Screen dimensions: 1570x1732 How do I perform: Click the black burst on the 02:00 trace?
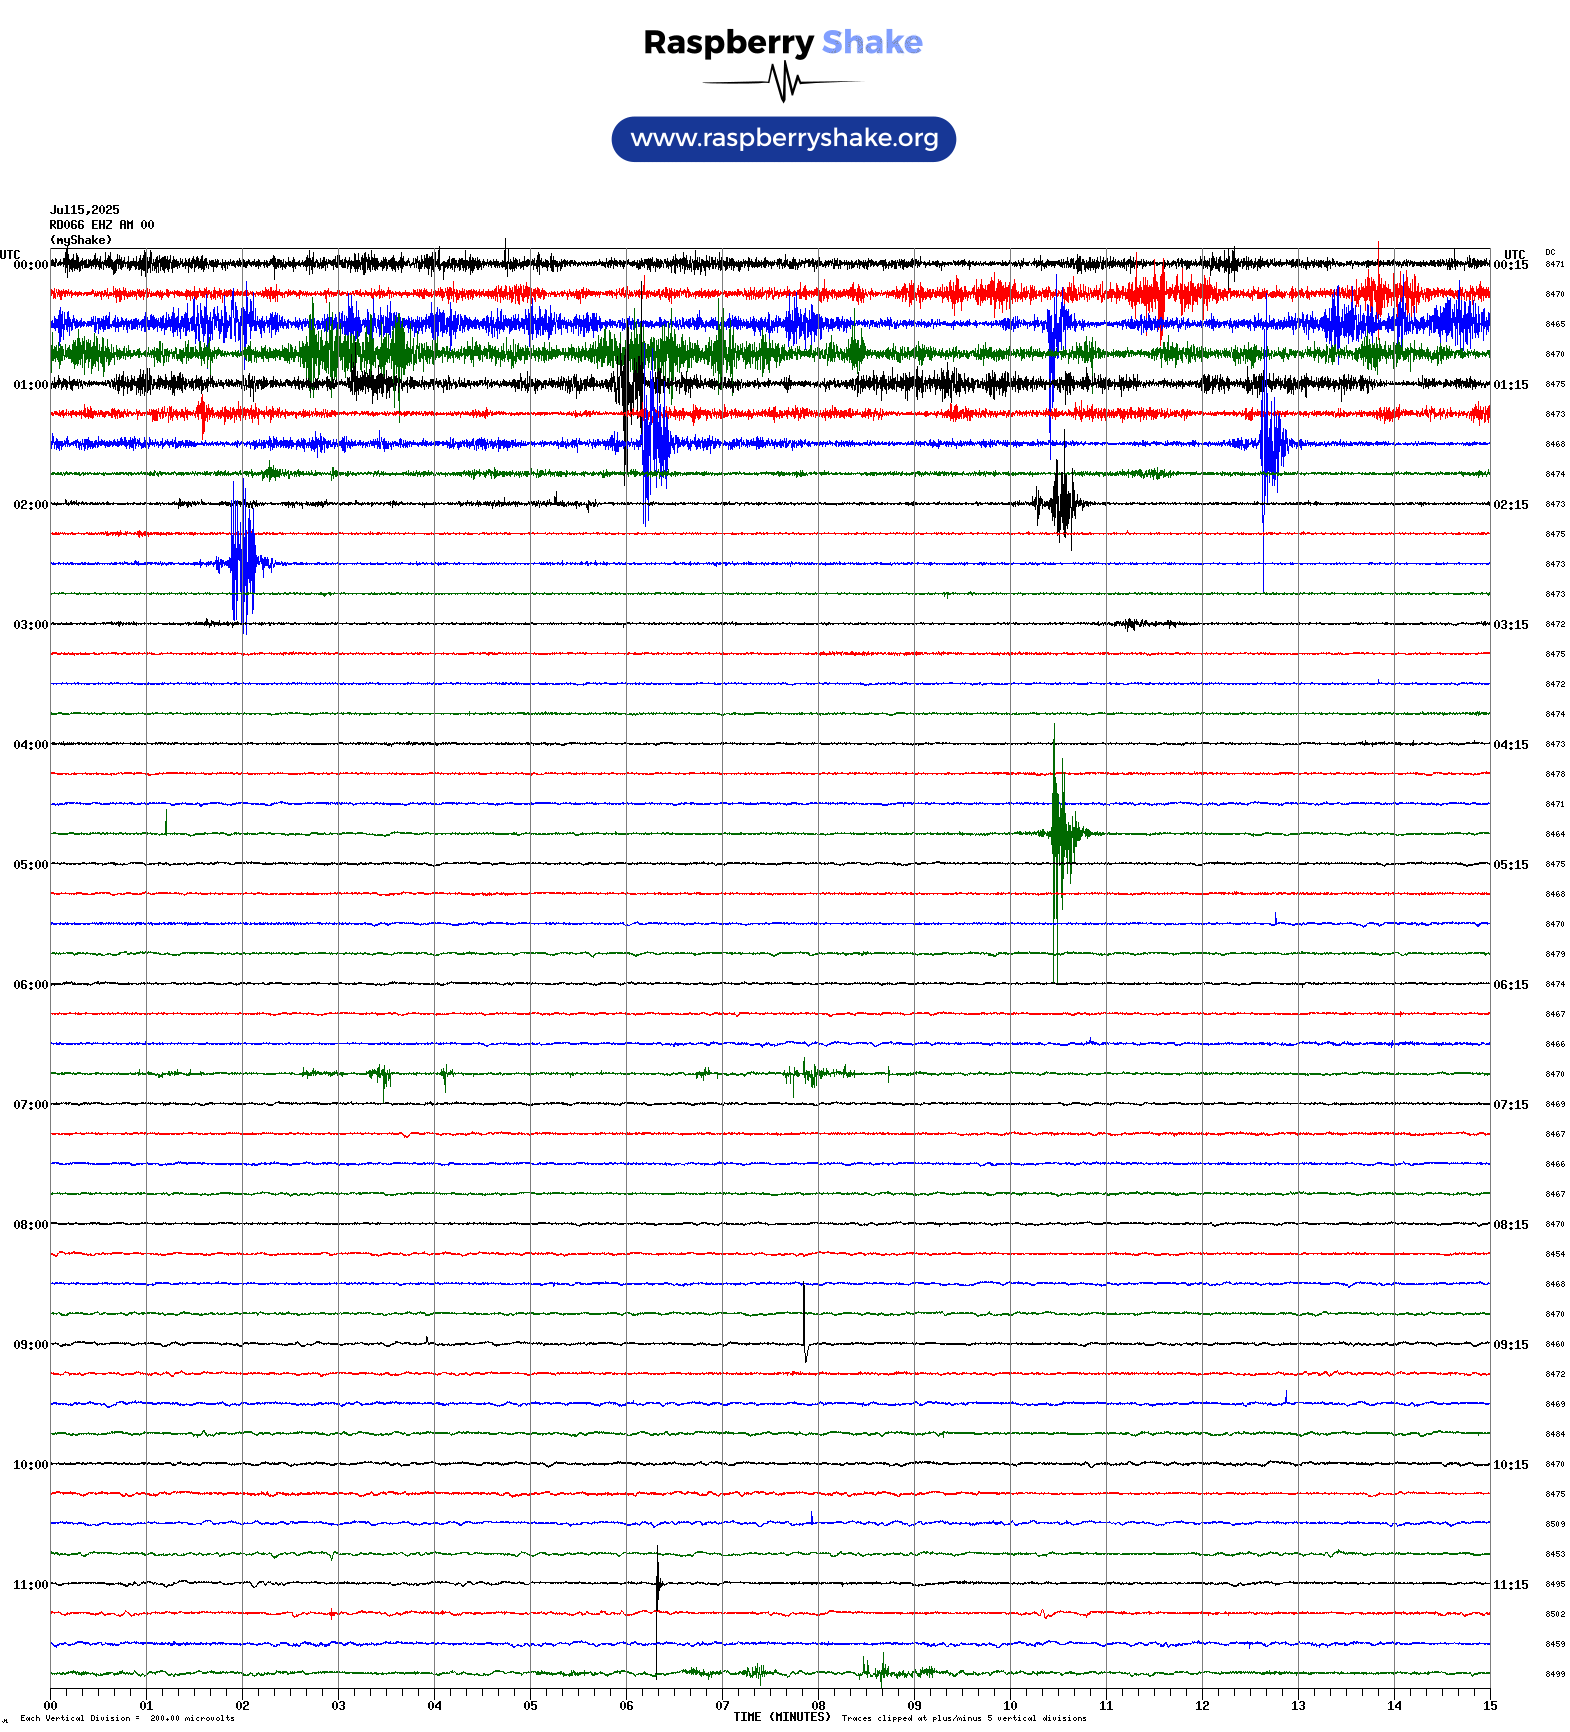(x=1061, y=503)
